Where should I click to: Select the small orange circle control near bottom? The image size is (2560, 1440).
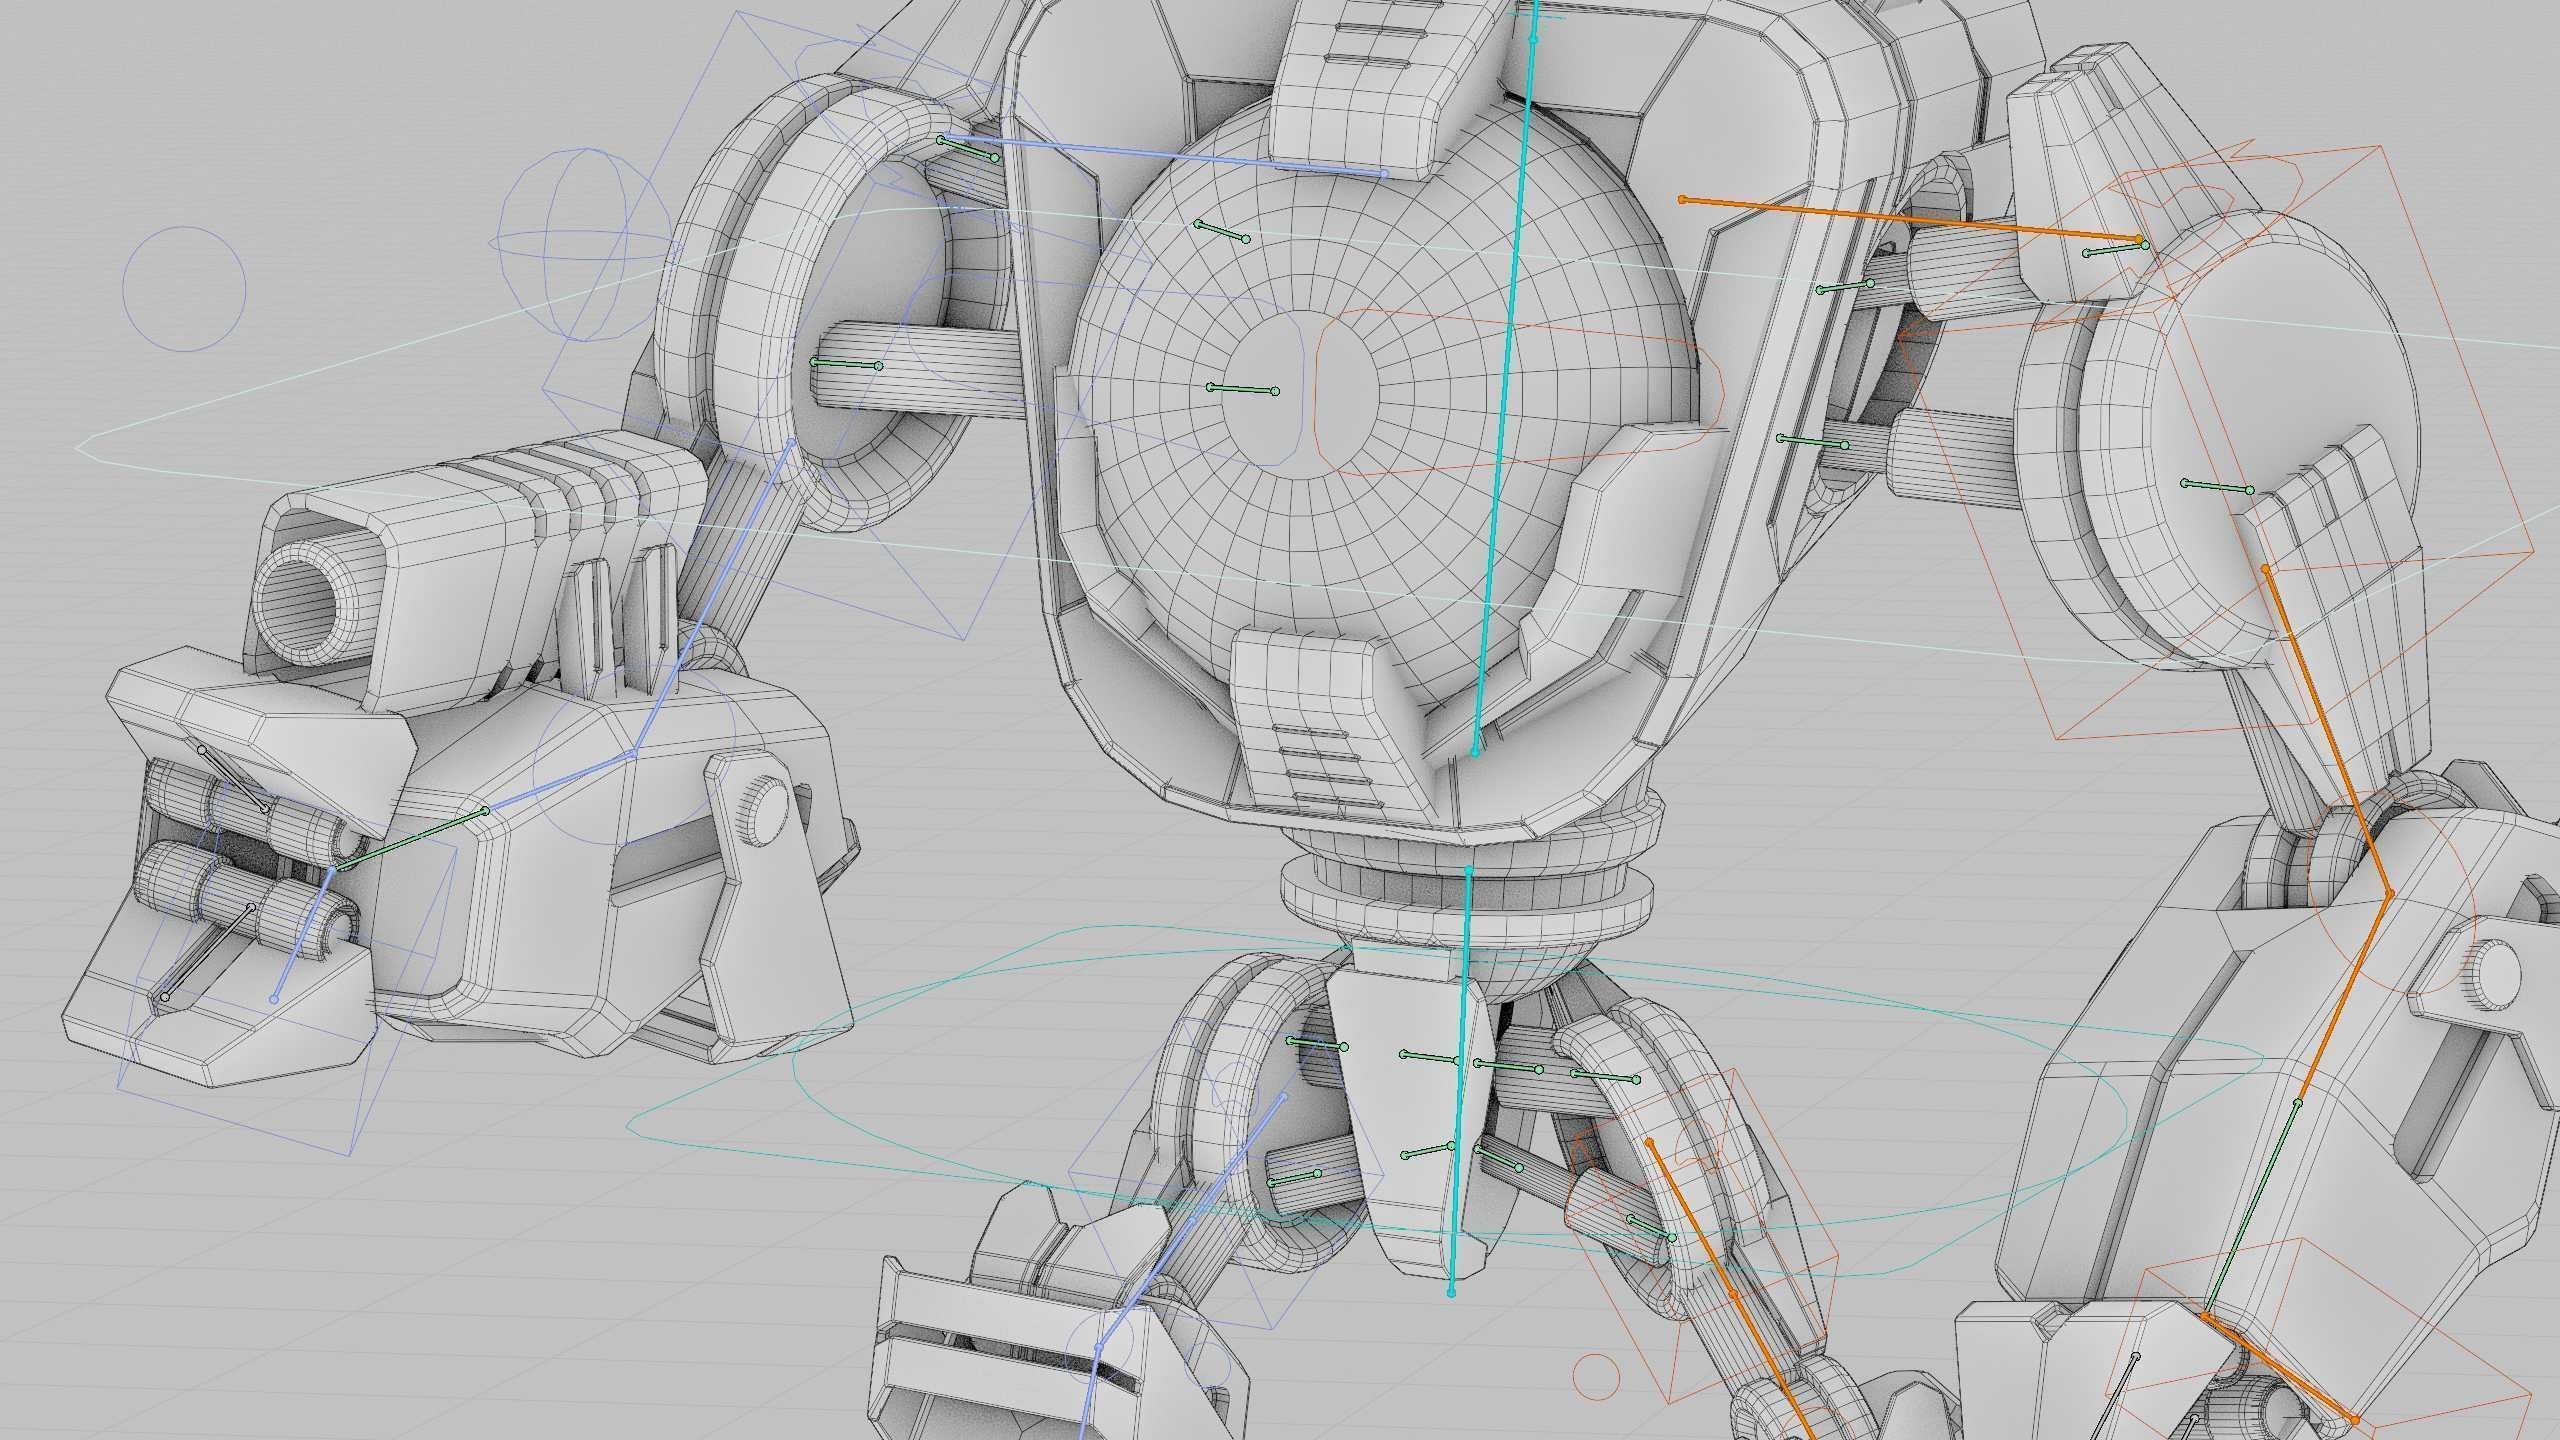[1596, 1376]
